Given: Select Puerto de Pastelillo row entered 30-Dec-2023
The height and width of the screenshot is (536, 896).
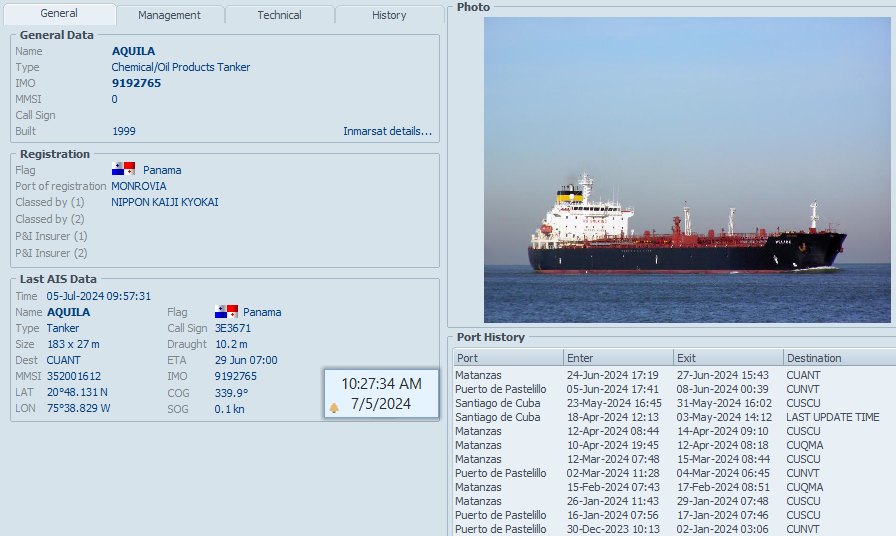Looking at the screenshot, I should pyautogui.click(x=674, y=529).
